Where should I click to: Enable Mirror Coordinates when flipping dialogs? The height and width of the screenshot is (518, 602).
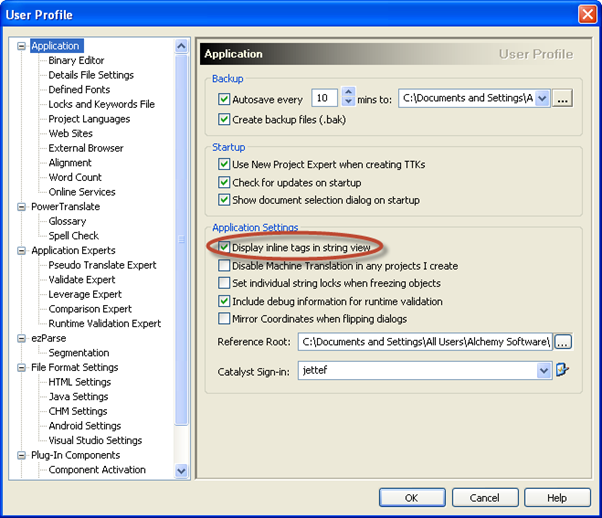tap(224, 319)
